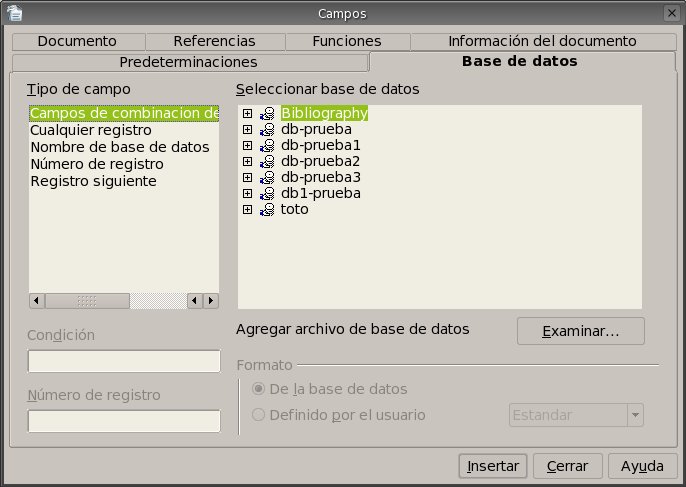Click the Condición input field
The height and width of the screenshot is (487, 686).
[124, 361]
